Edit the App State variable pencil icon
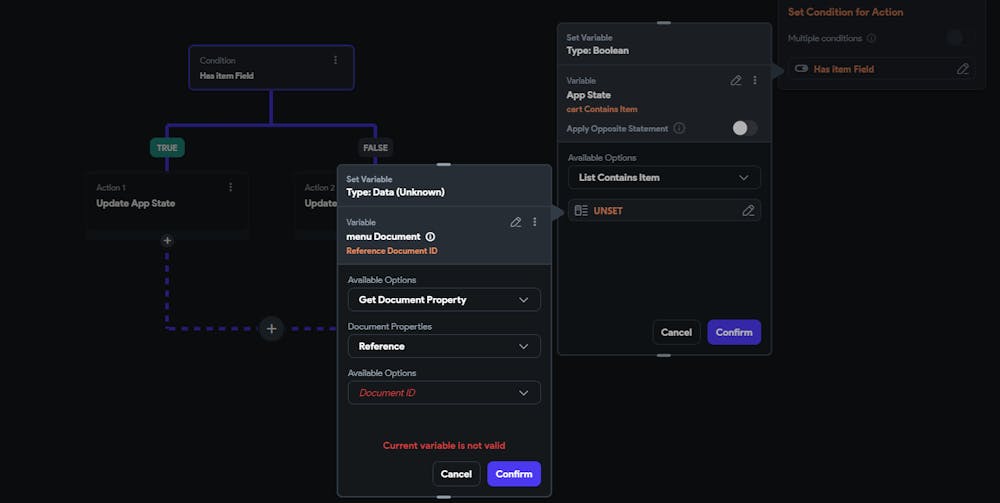Screen dimensions: 1000x503 tap(736, 80)
